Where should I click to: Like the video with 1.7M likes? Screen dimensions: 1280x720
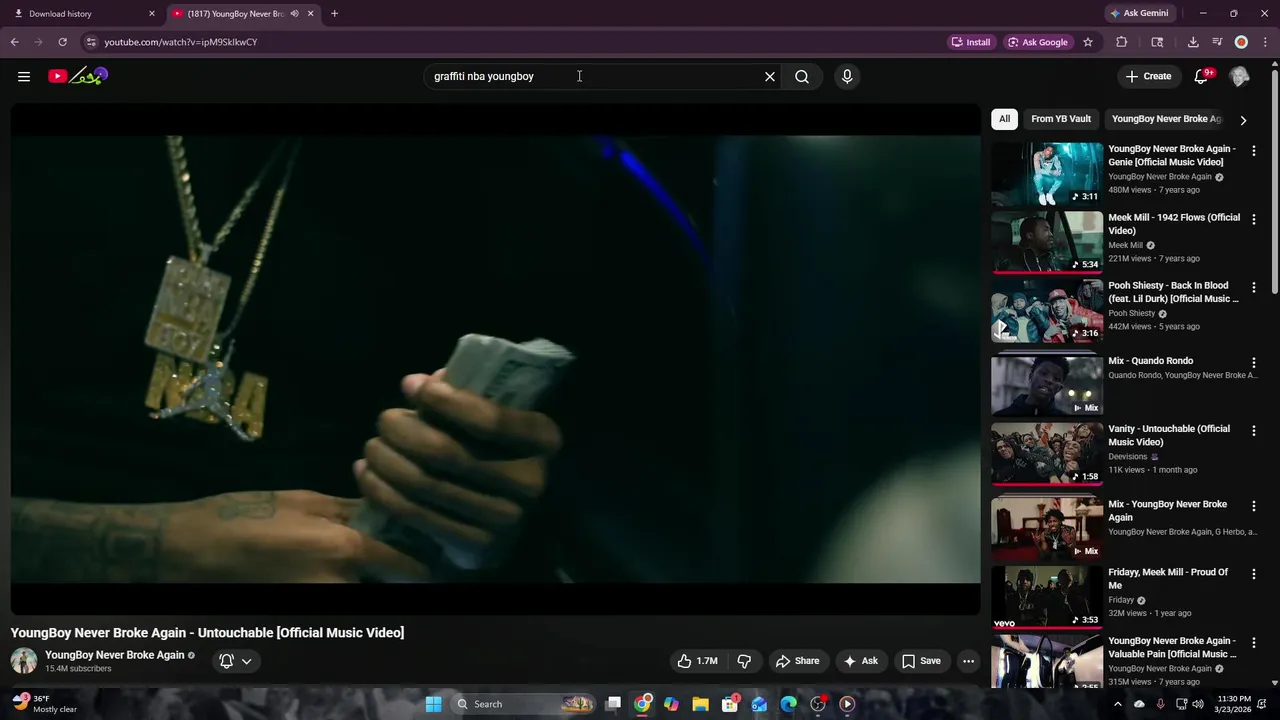click(x=698, y=661)
